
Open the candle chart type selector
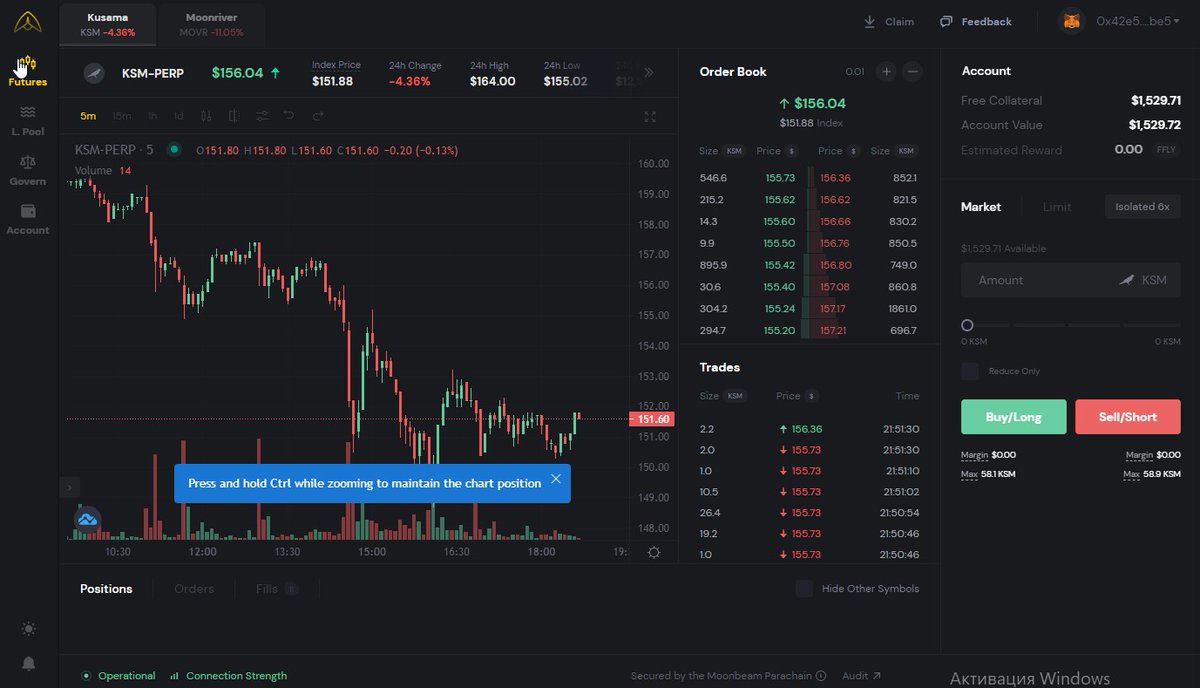click(x=206, y=116)
